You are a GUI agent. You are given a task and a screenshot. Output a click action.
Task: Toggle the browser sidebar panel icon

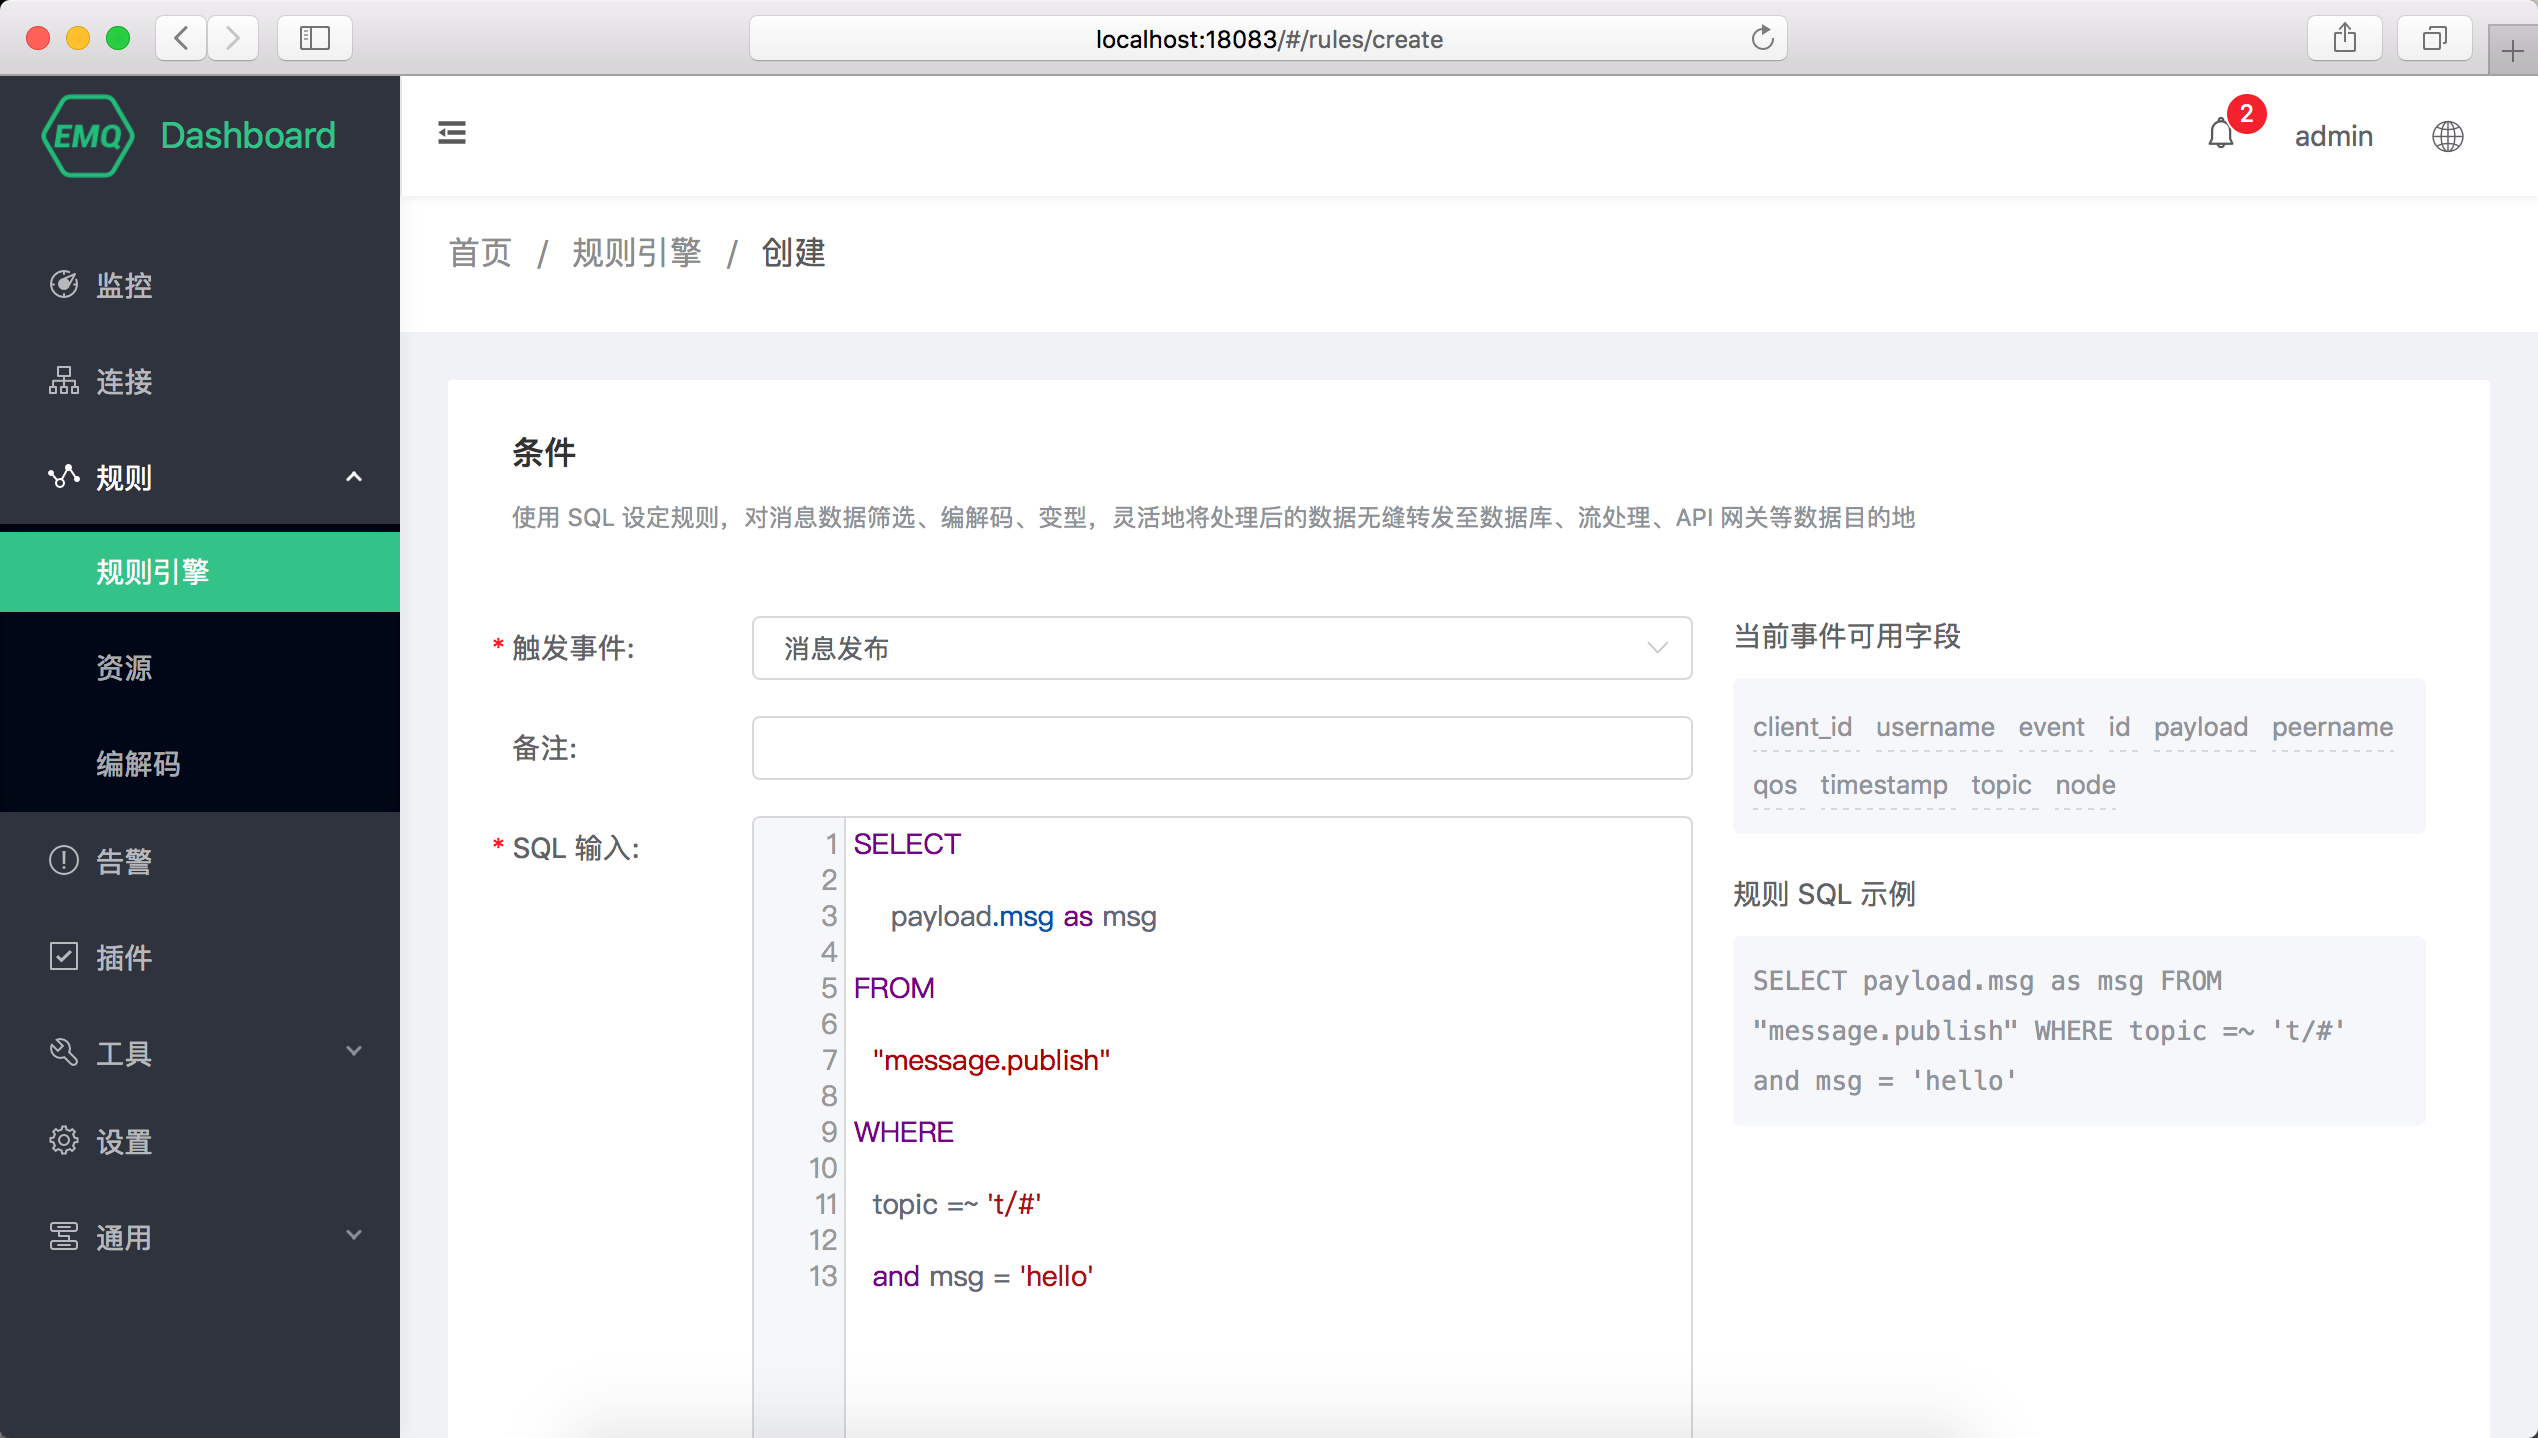[x=315, y=38]
